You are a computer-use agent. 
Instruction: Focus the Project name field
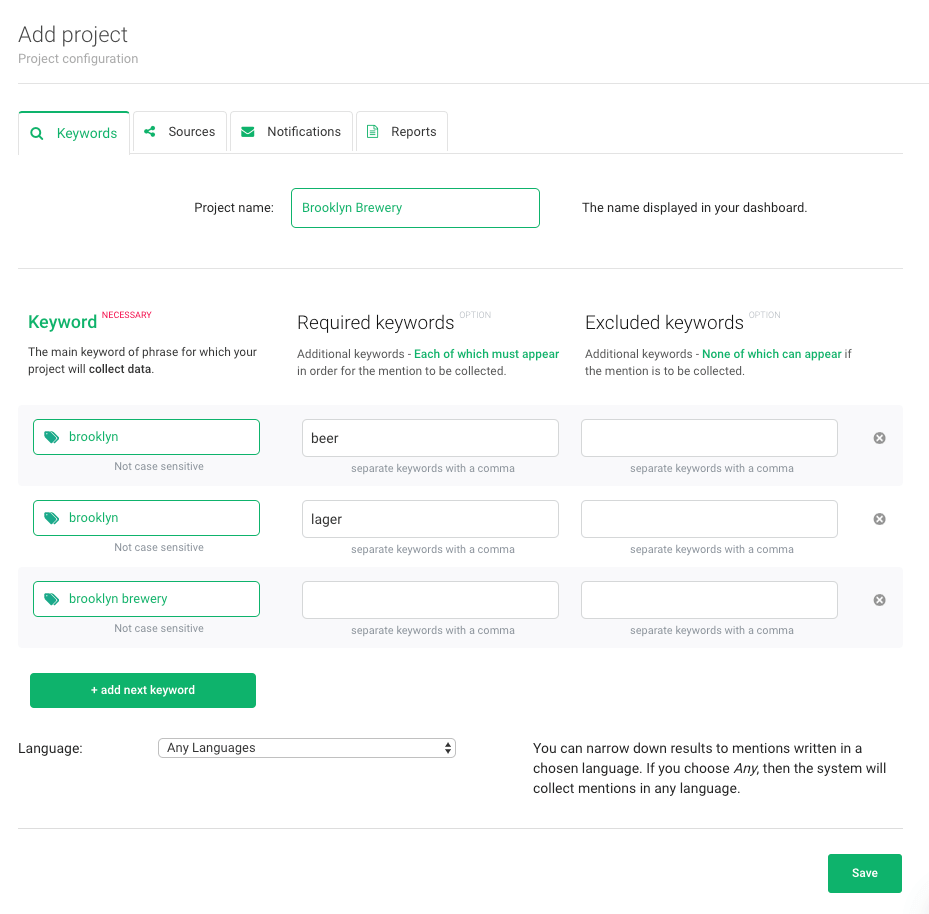click(415, 208)
